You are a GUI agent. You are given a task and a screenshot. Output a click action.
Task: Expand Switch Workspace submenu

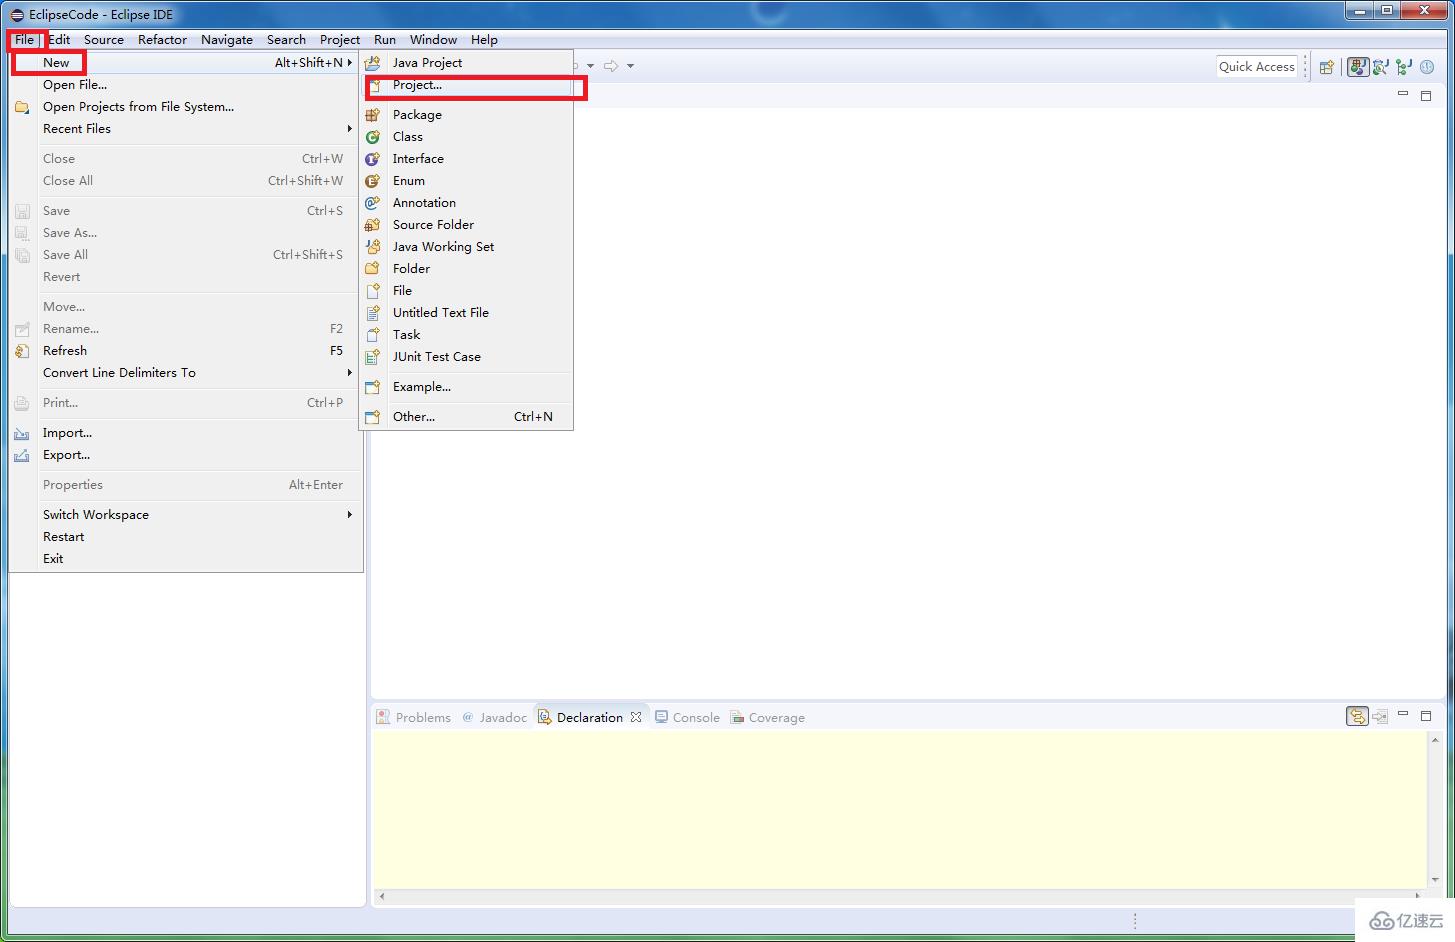350,515
